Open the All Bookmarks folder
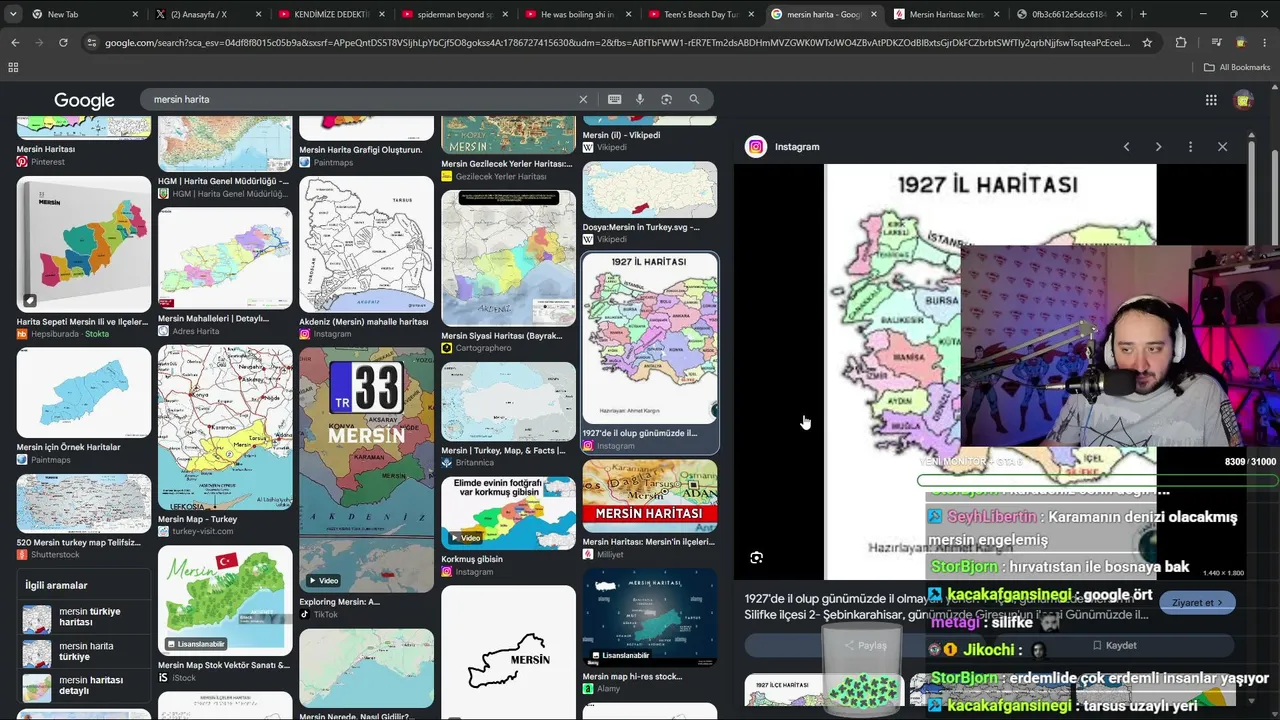 1236,67
